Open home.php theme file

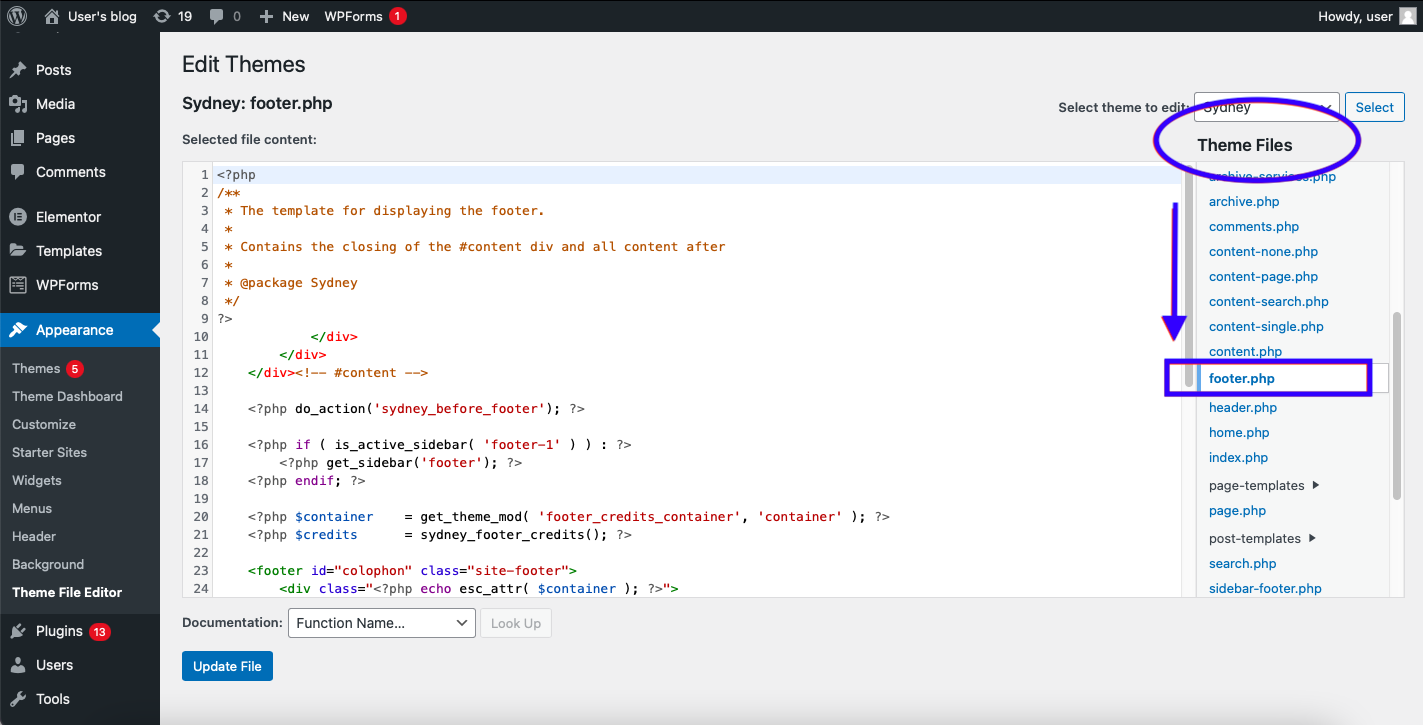tap(1239, 432)
